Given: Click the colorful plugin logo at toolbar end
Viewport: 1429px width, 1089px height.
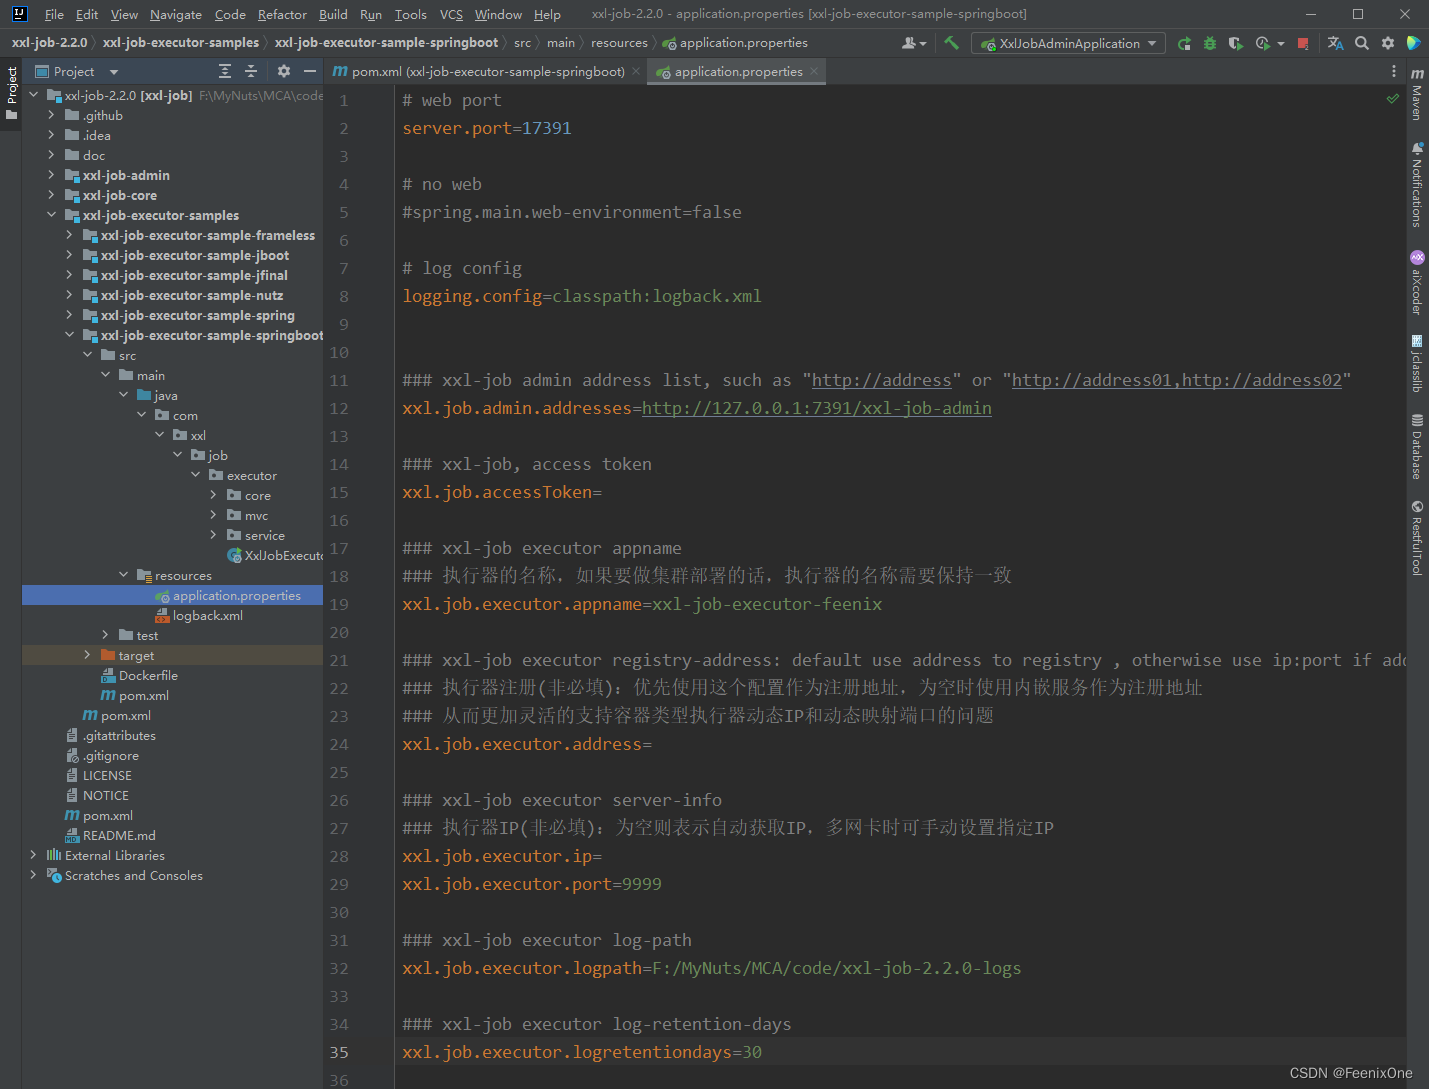Looking at the screenshot, I should pyautogui.click(x=1414, y=43).
